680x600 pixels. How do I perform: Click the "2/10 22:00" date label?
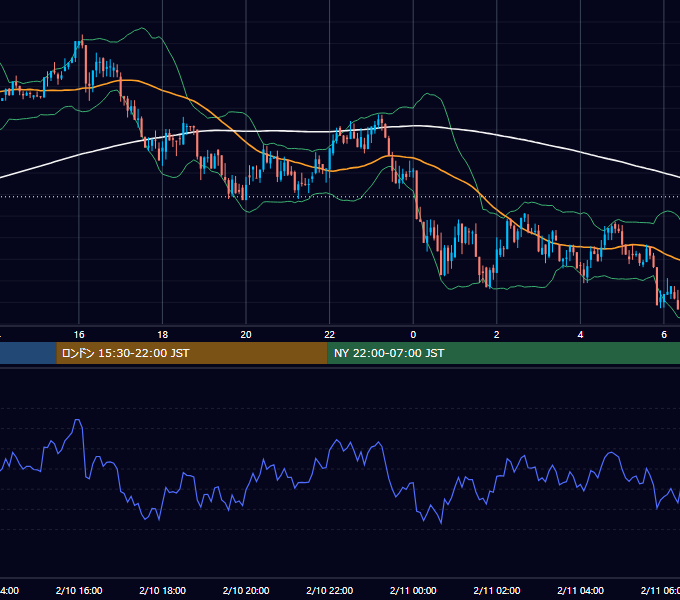(x=330, y=590)
